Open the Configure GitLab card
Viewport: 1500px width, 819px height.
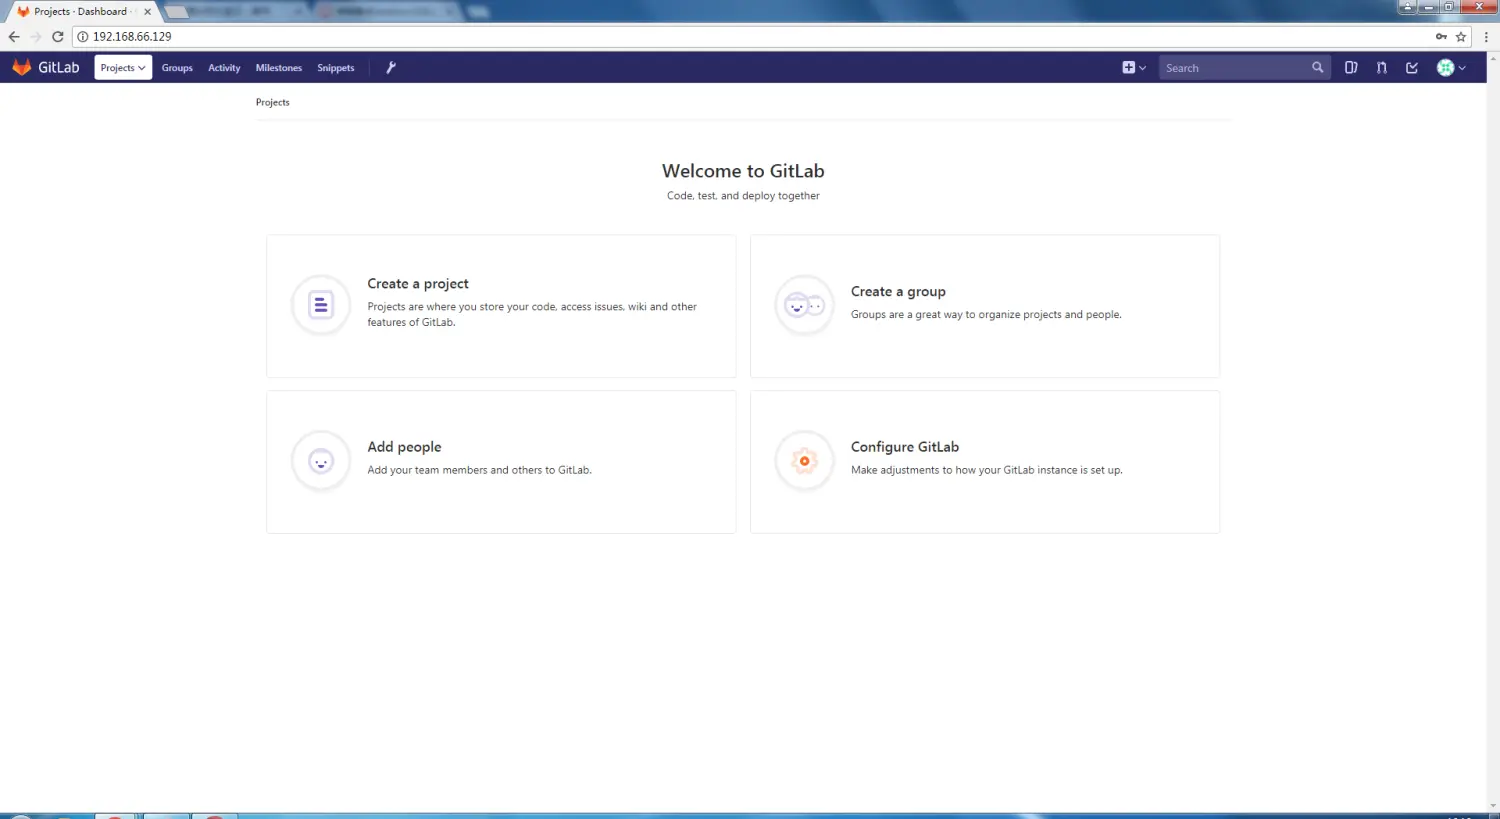click(x=985, y=462)
